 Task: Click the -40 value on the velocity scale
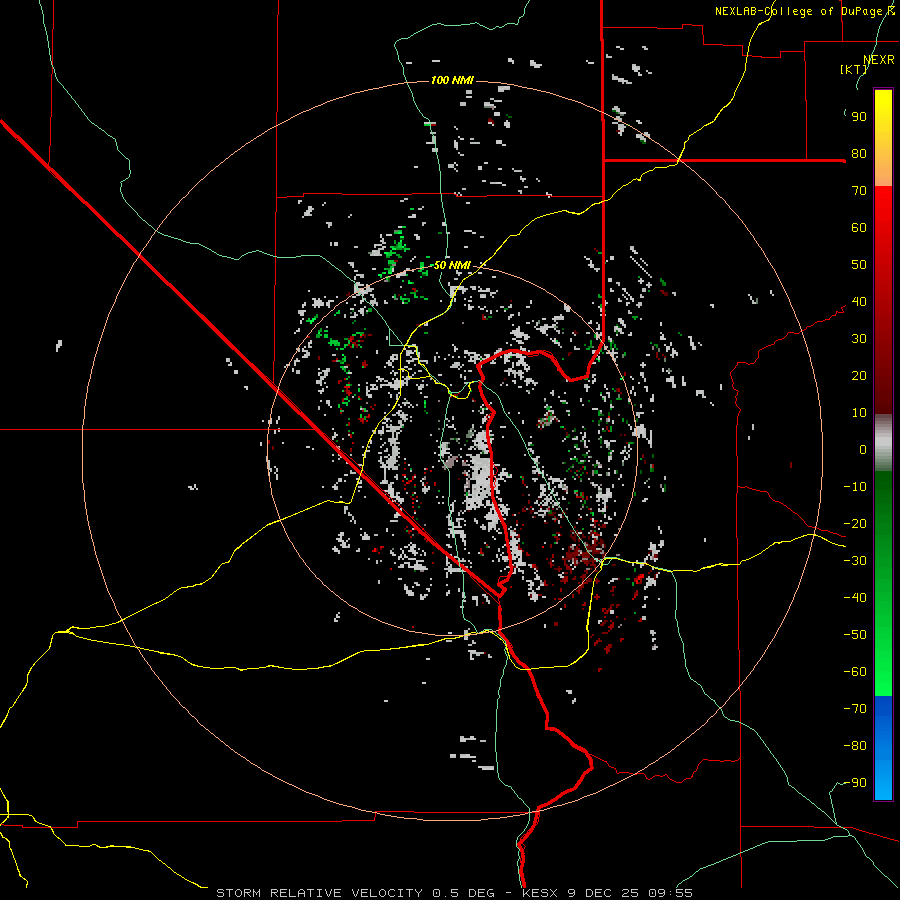pyautogui.click(x=855, y=598)
